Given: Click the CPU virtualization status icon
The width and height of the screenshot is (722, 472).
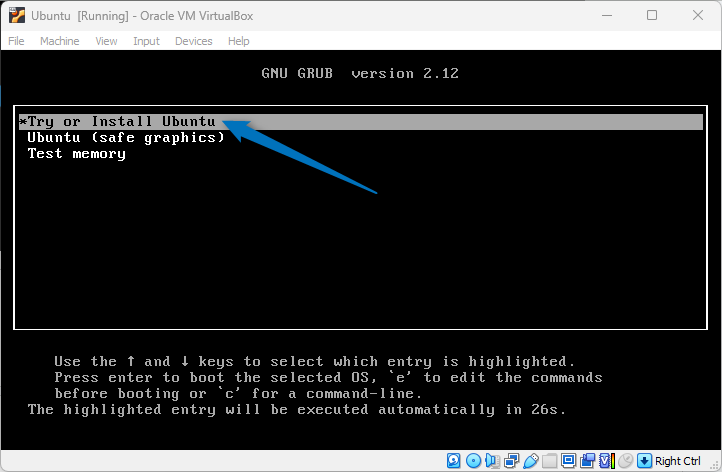Looking at the screenshot, I should tap(607, 460).
